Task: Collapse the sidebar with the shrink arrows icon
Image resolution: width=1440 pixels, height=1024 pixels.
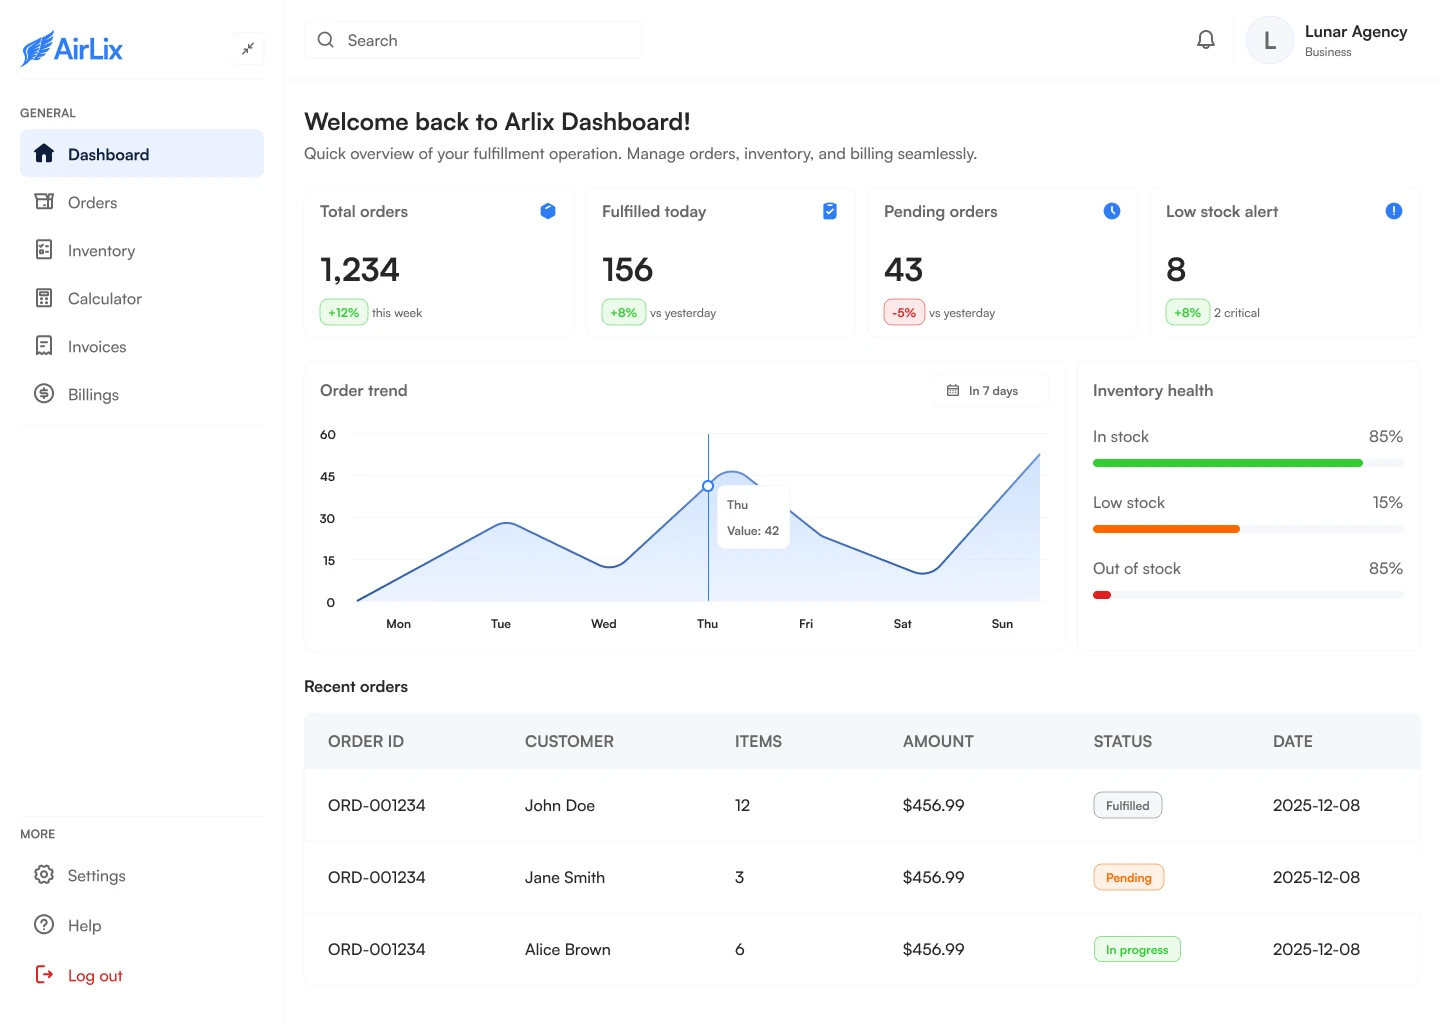Action: [248, 48]
